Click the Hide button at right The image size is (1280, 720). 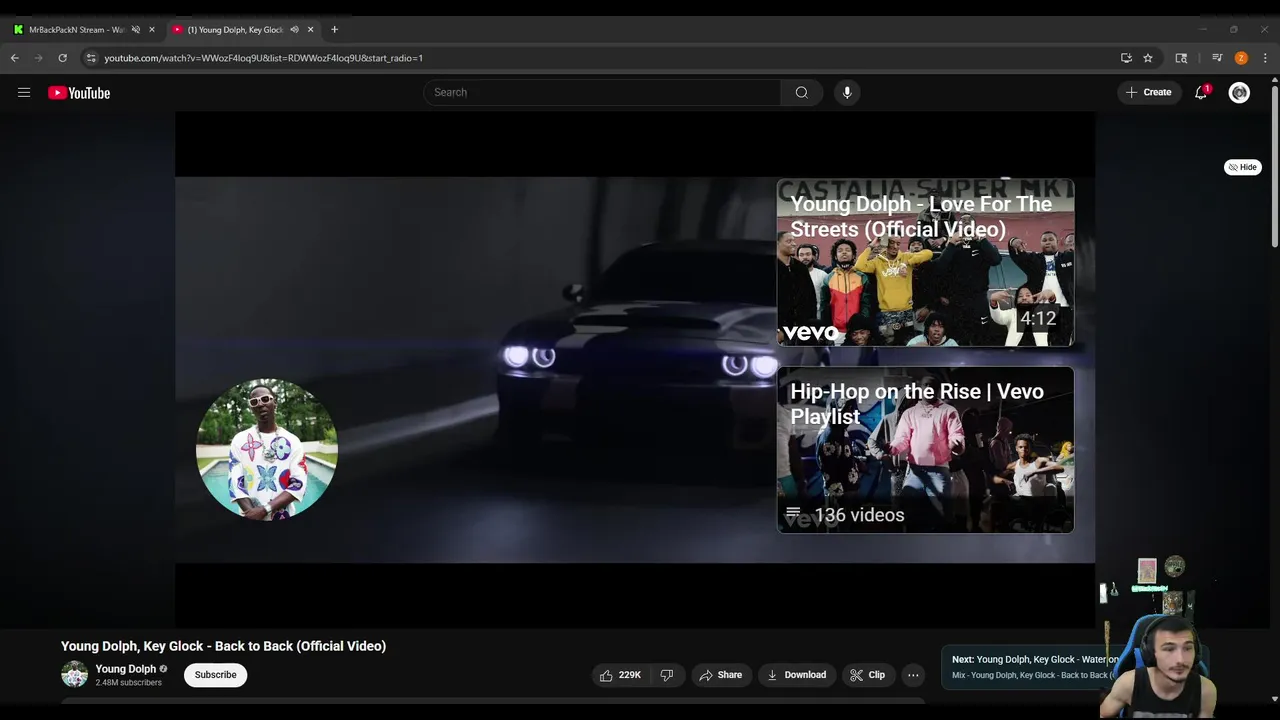pos(1243,167)
